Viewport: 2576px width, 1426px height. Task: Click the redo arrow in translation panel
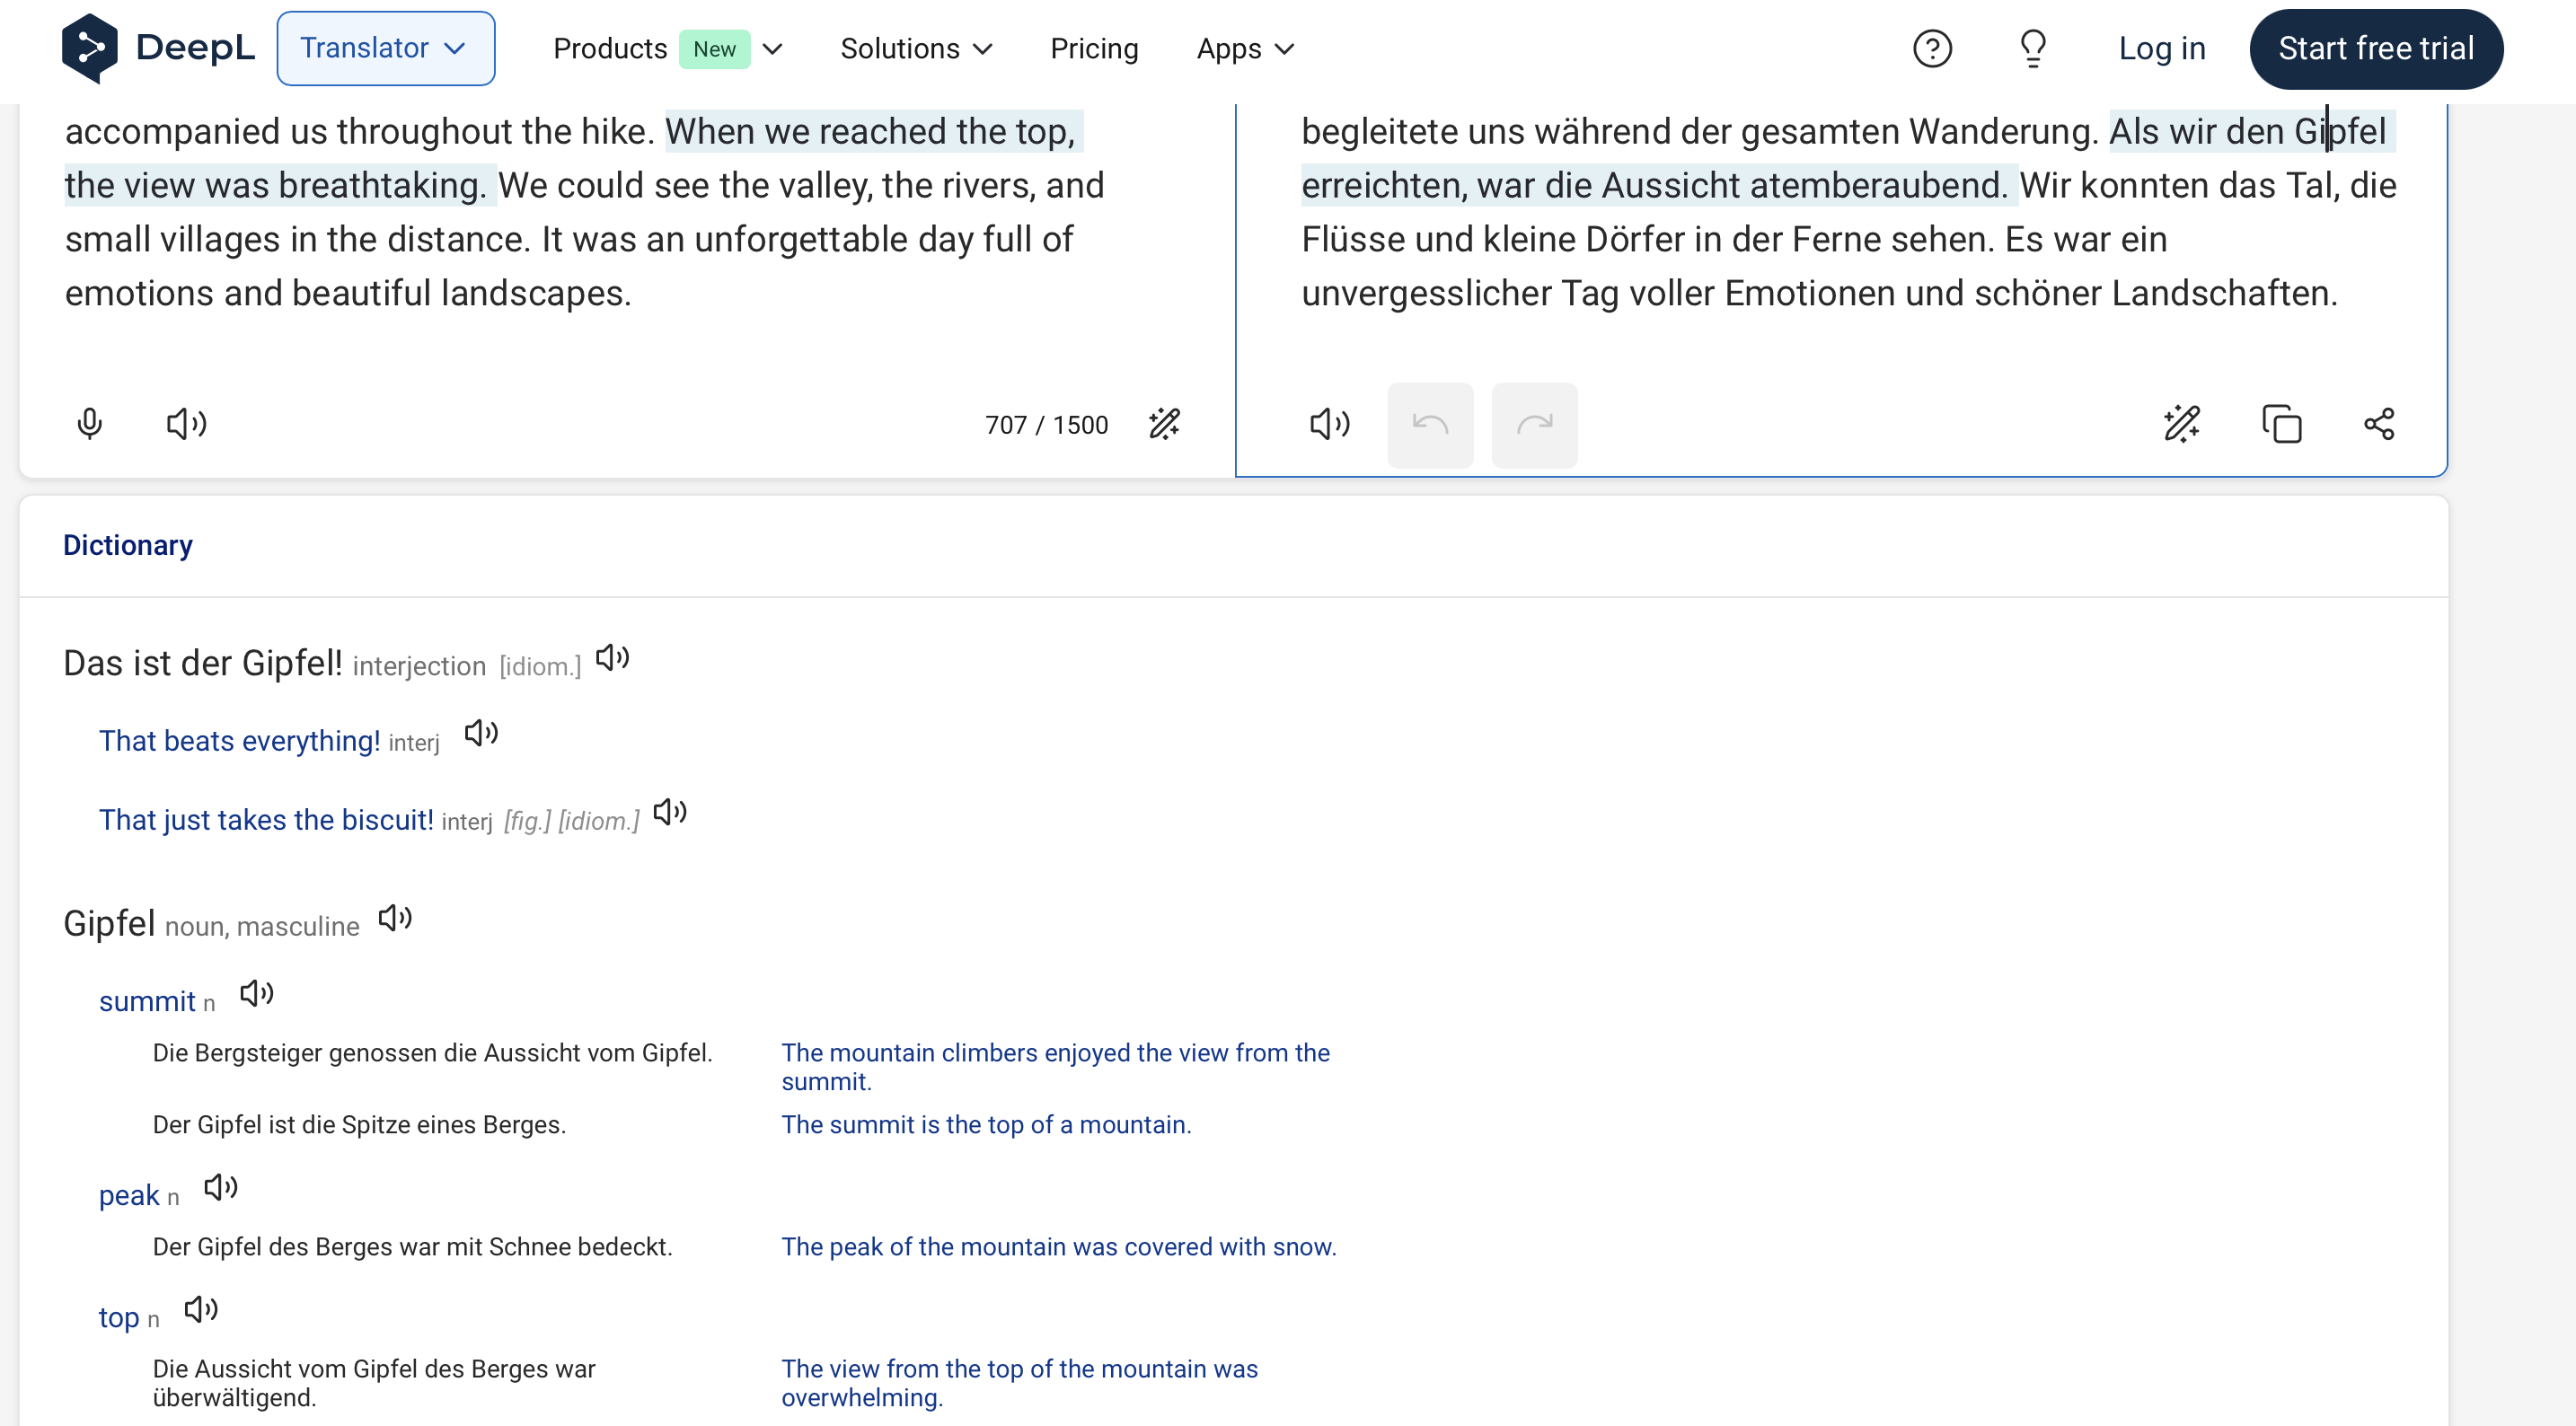(1534, 424)
